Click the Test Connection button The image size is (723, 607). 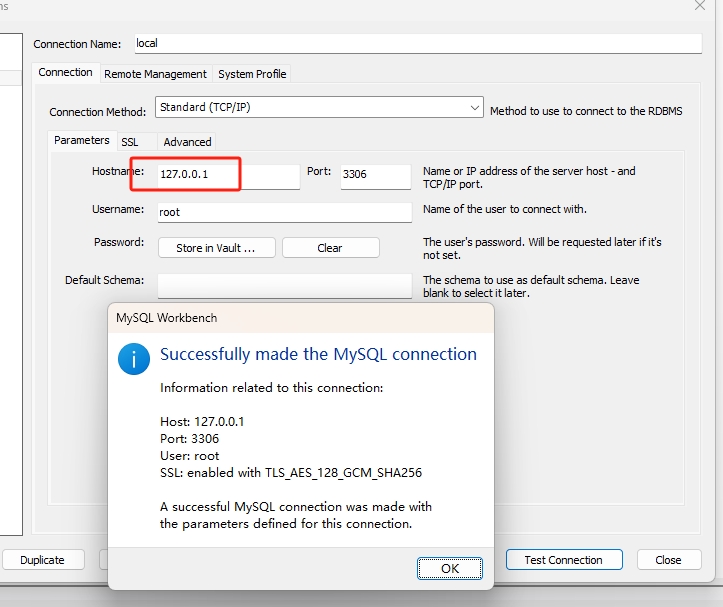(x=563, y=560)
